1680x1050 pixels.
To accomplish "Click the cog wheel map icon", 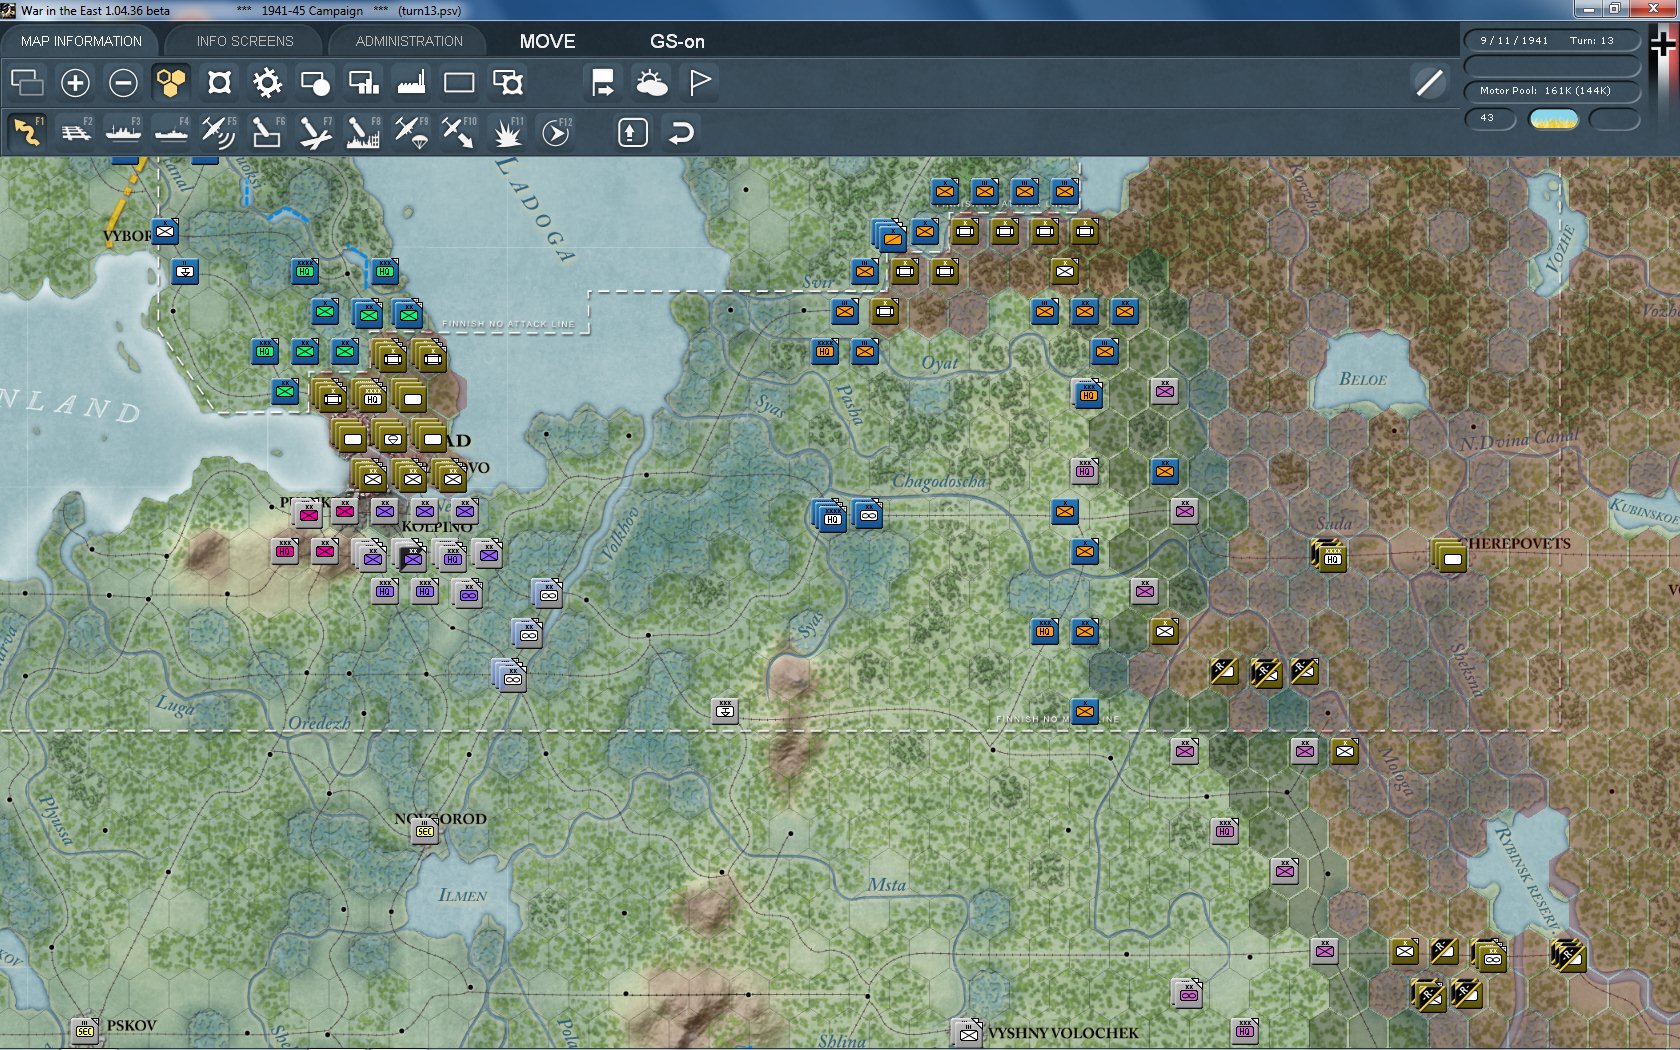I will 267,82.
